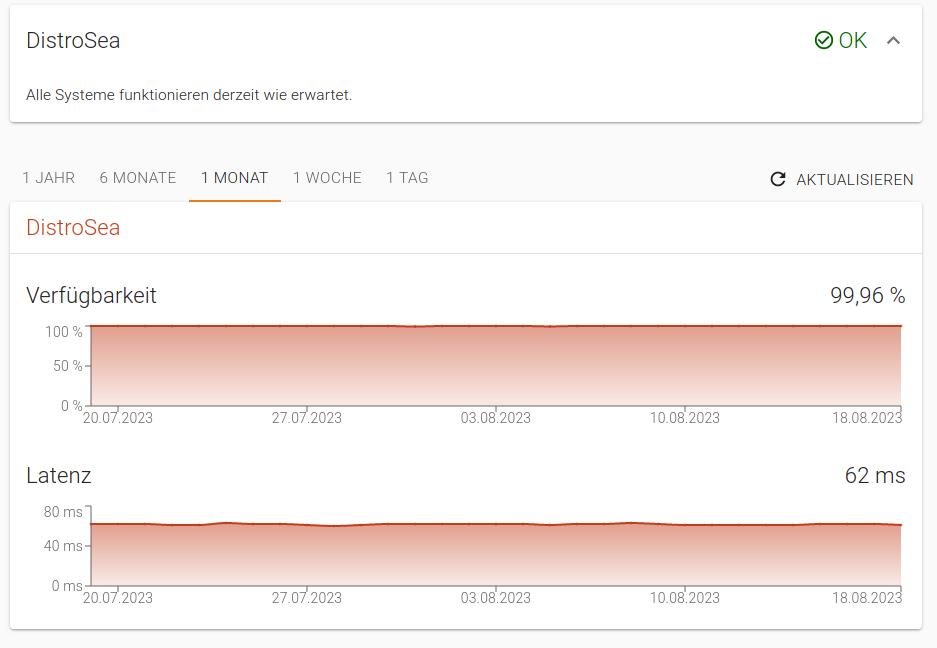This screenshot has width=937, height=648.
Task: Click the 99,96 % availability value
Action: click(x=868, y=295)
